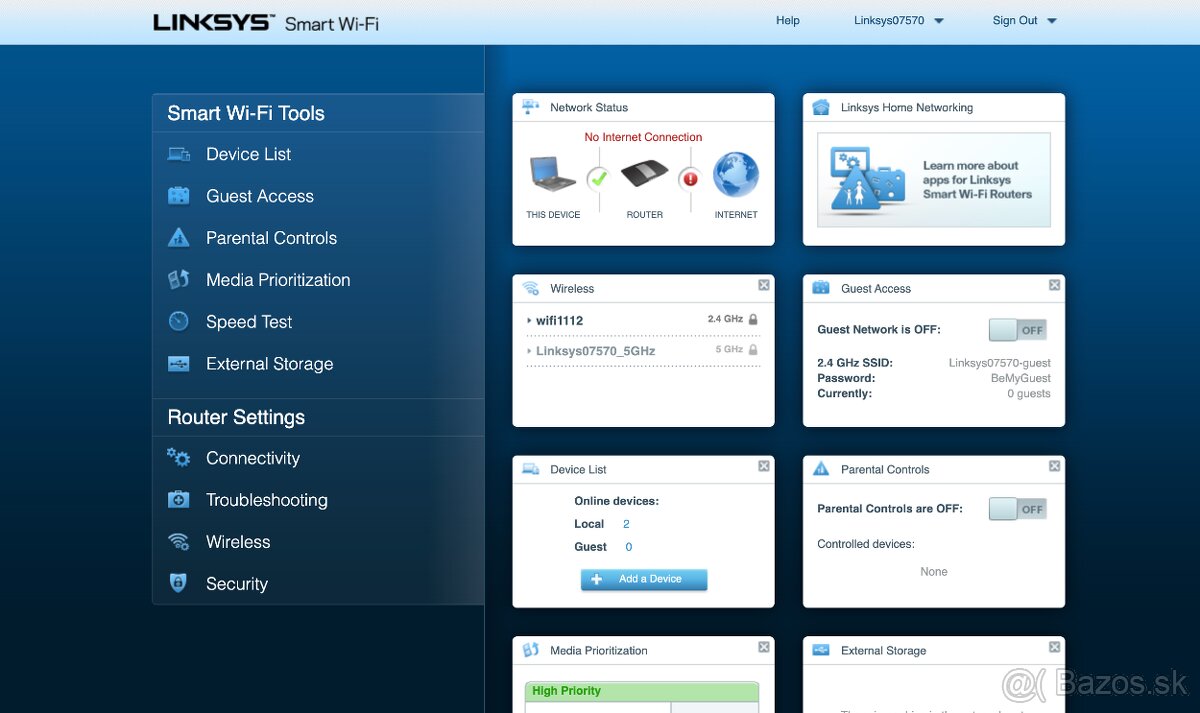Viewport: 1200px width, 713px height.
Task: Click the External Storage sidebar icon
Action: click(179, 364)
